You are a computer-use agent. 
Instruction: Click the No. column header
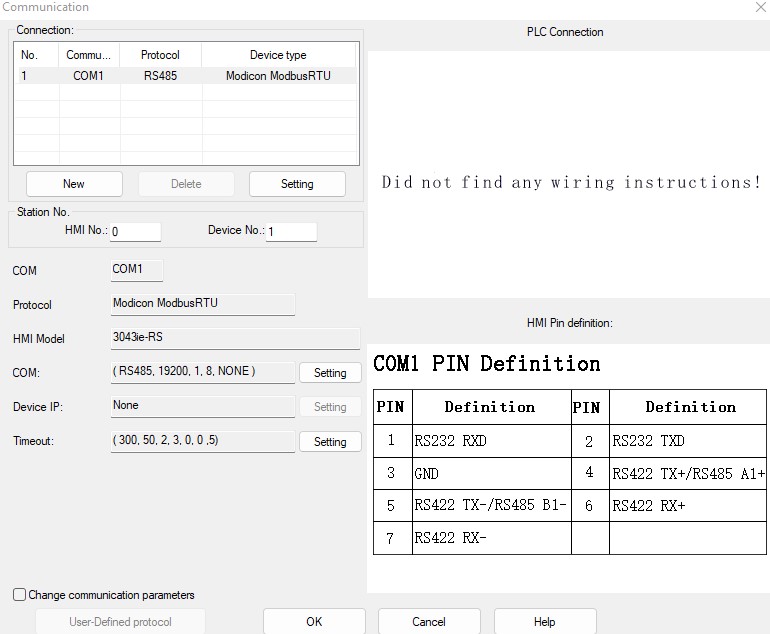29,55
